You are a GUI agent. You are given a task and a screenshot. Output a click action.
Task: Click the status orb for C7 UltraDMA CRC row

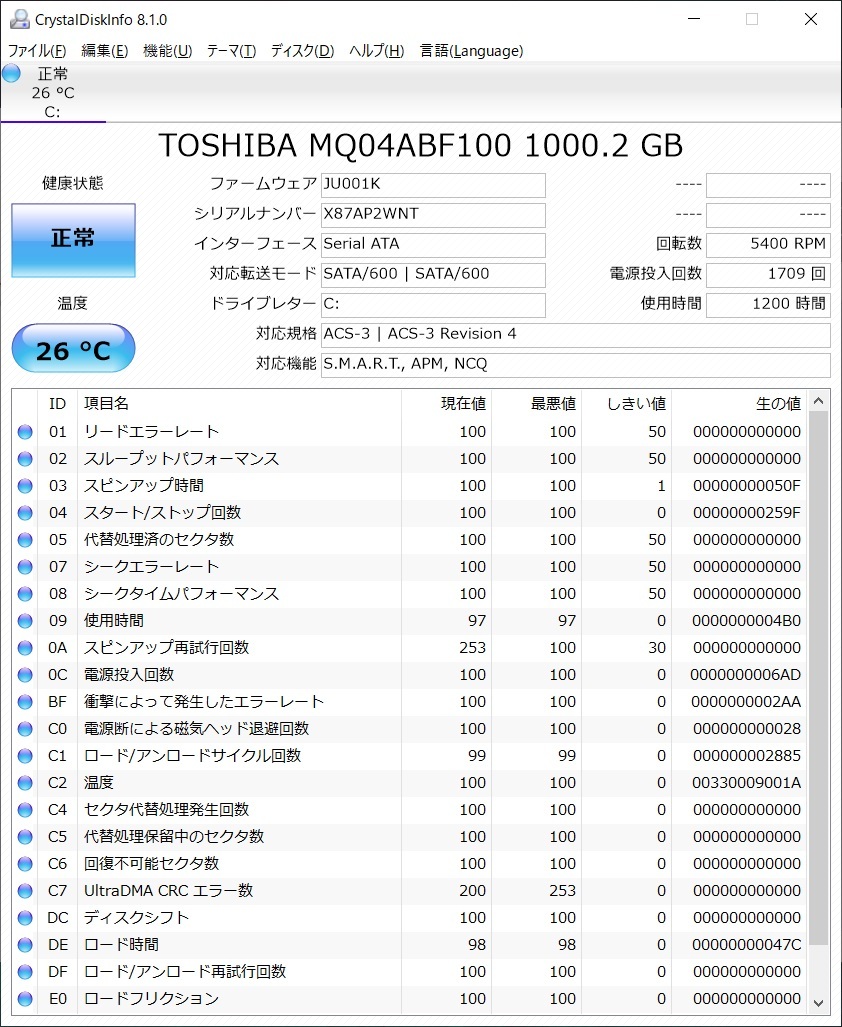[x=25, y=891]
